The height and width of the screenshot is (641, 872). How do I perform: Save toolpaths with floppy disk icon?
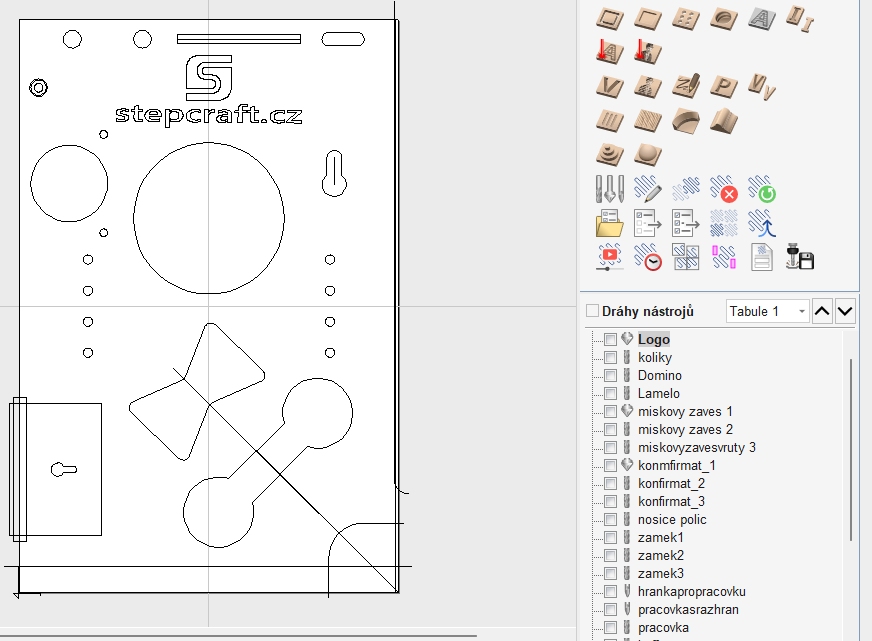click(x=800, y=257)
